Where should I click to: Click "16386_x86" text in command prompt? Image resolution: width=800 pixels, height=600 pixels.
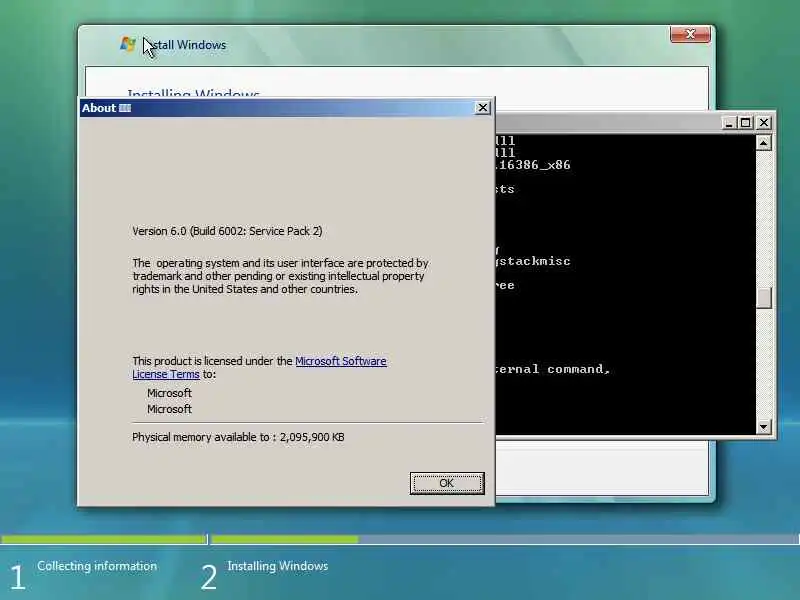[x=534, y=165]
